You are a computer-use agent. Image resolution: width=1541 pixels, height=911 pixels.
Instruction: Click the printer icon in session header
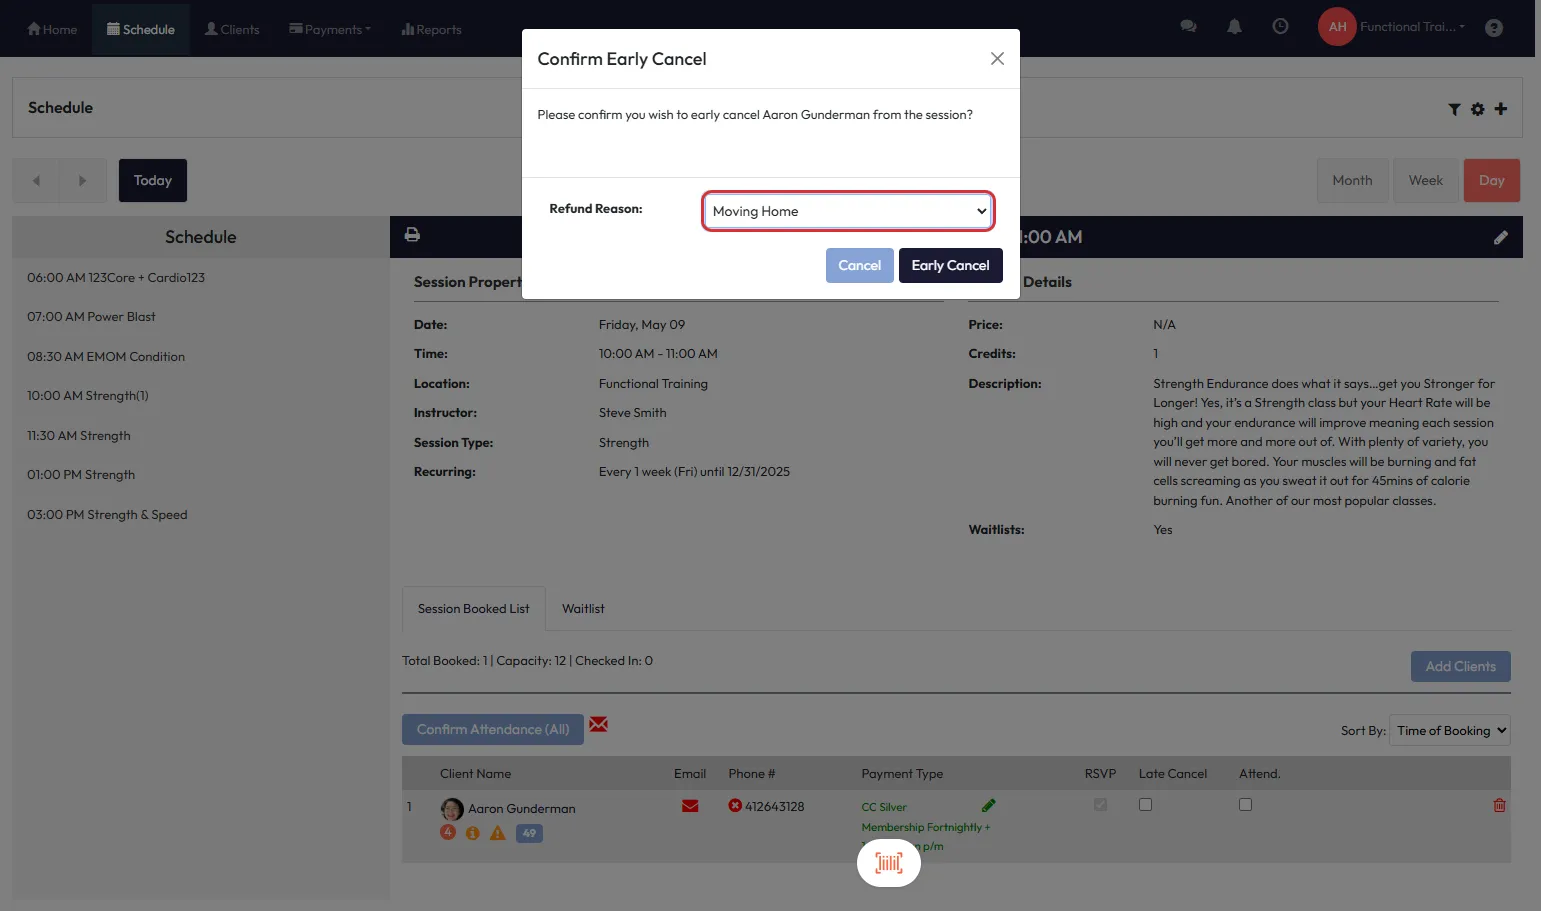412,235
